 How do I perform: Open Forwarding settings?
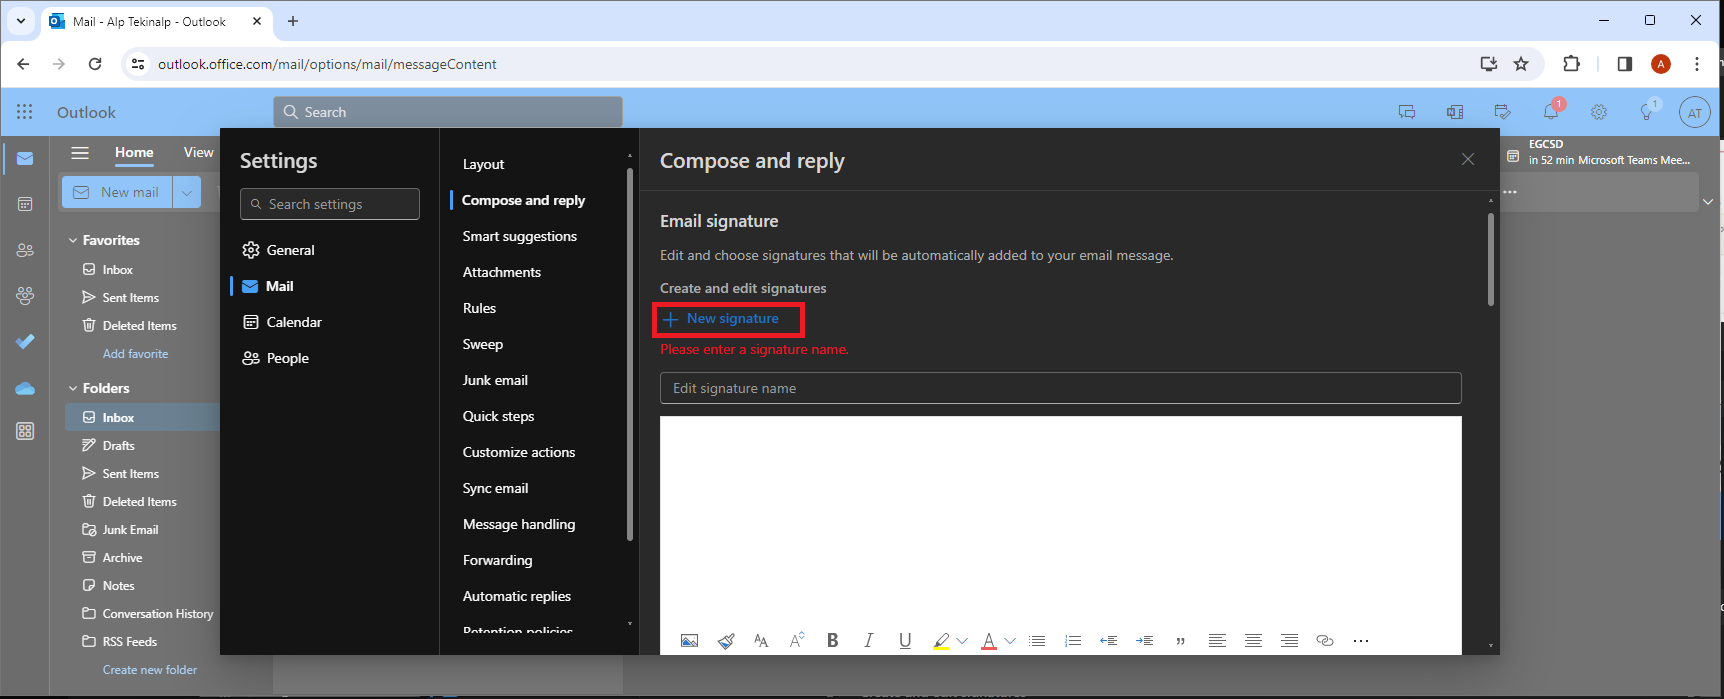coord(497,560)
